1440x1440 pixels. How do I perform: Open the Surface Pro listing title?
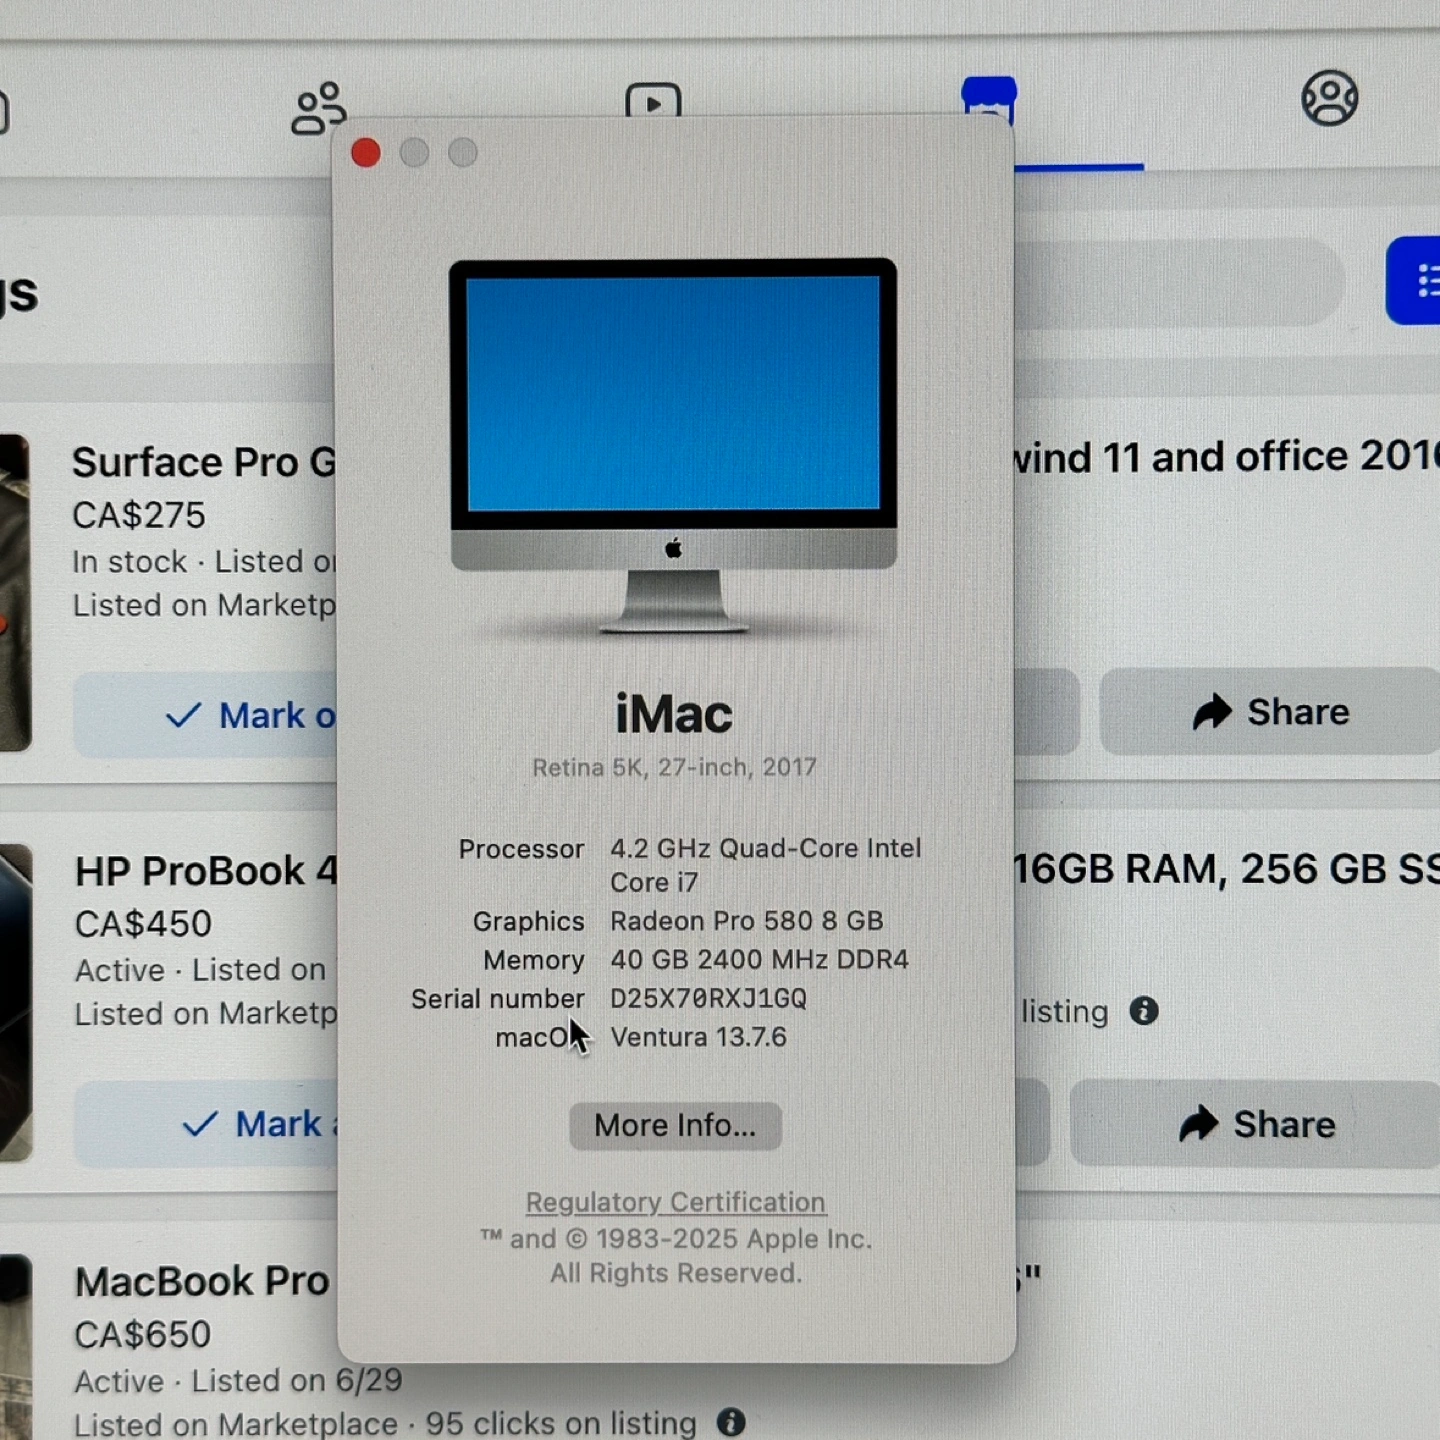(204, 463)
